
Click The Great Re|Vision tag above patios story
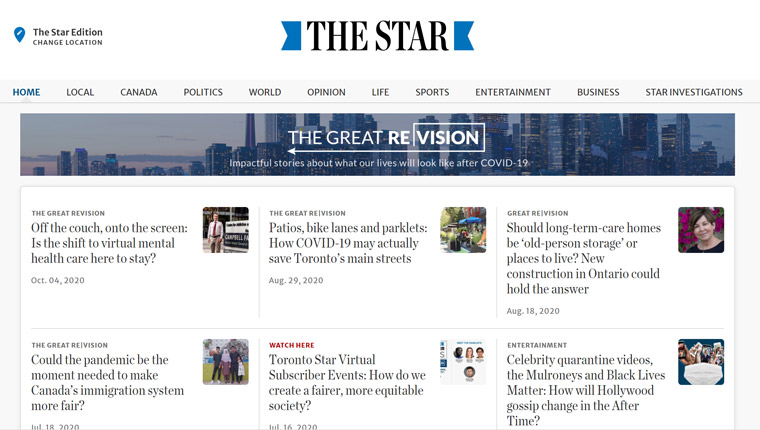coord(307,213)
